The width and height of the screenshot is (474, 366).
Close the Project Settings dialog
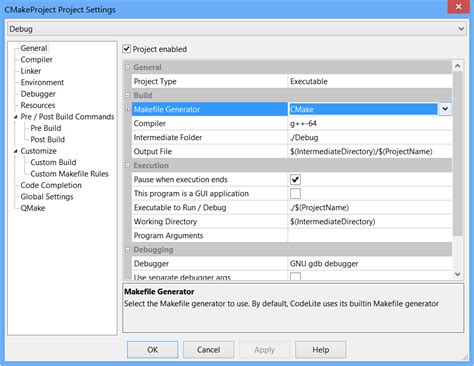tap(458, 7)
